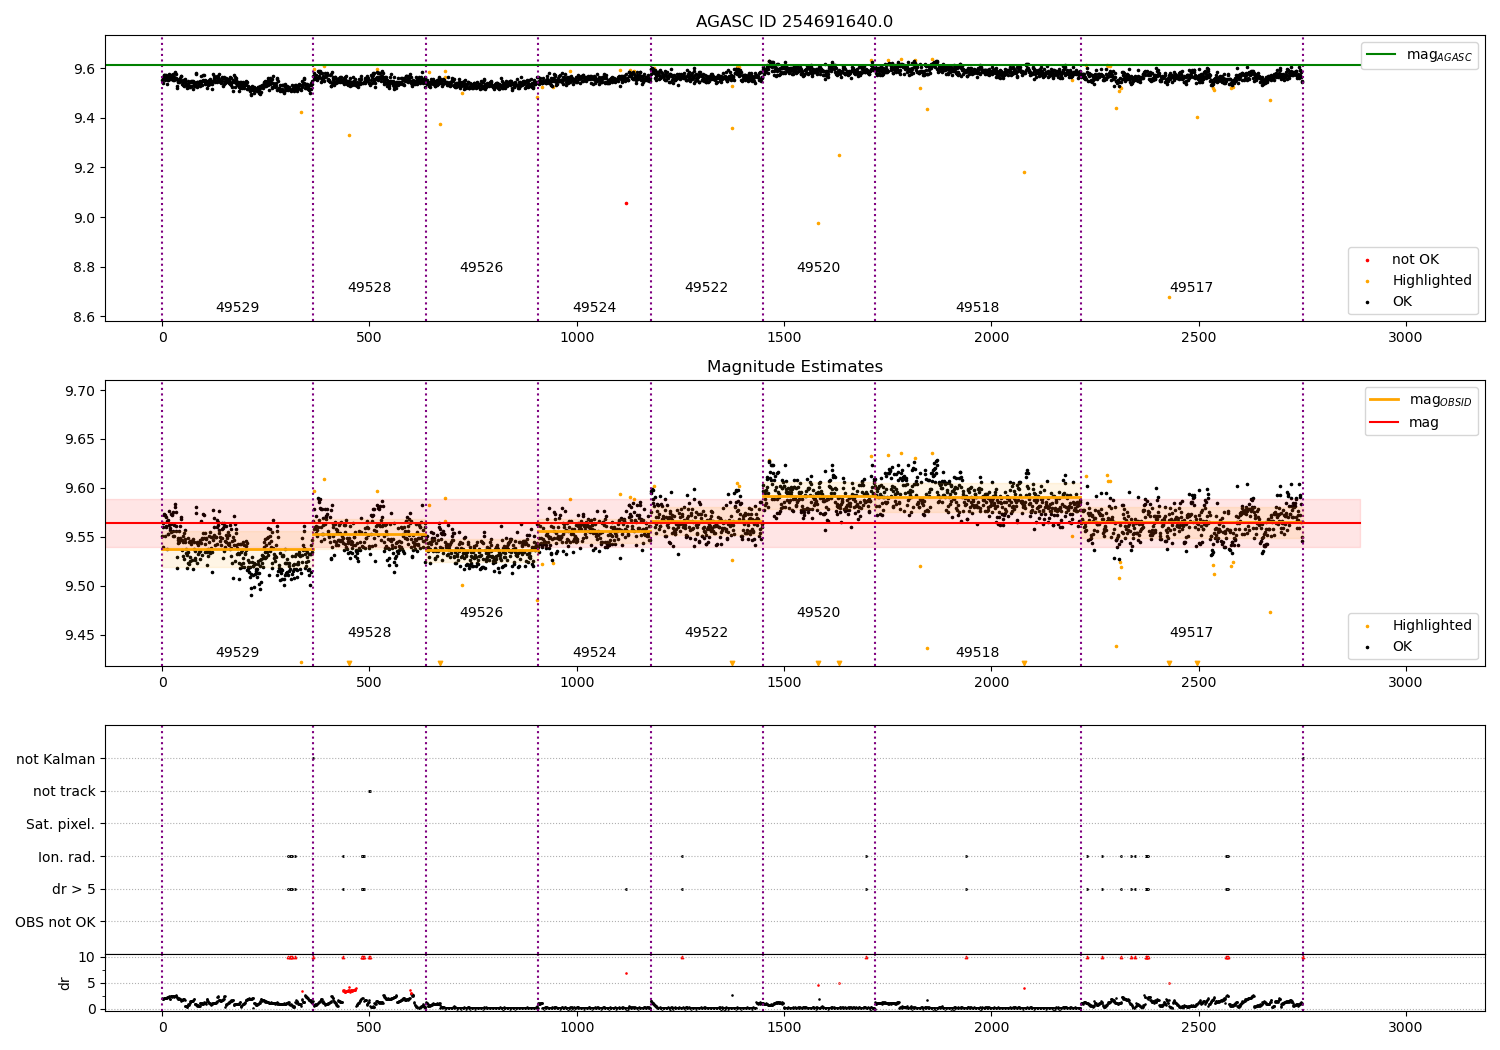Viewport: 1500px width, 1050px height.
Task: Click the top plot's x-axis tick 2000
Action: coord(991,337)
